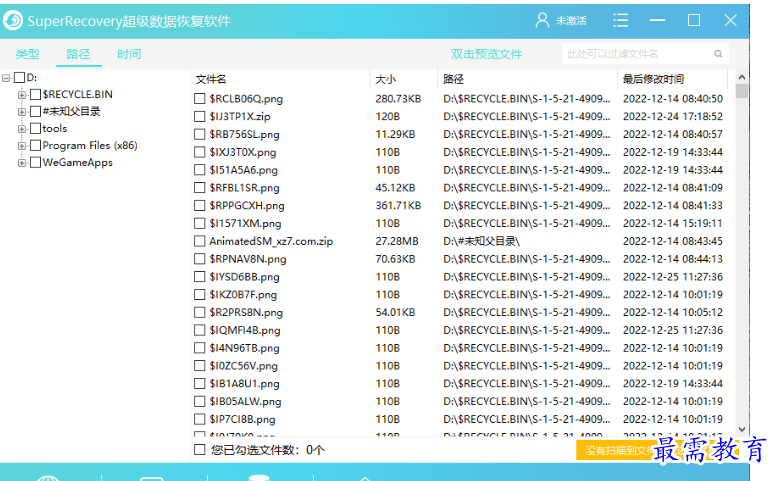The height and width of the screenshot is (481, 775).
Task: Collapse the D: drive tree node
Action: click(x=6, y=78)
